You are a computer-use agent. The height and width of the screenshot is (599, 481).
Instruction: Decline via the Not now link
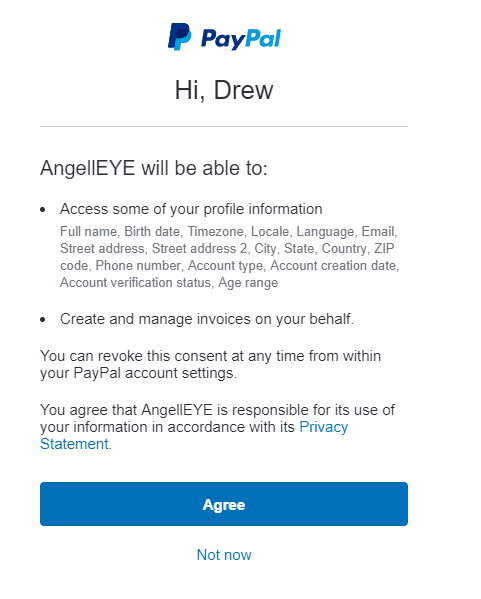[224, 555]
